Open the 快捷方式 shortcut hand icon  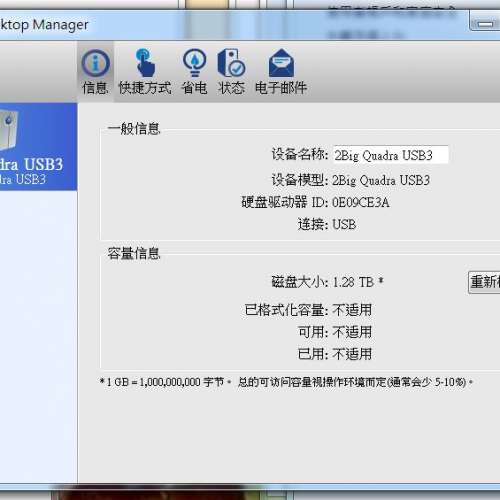coord(145,63)
